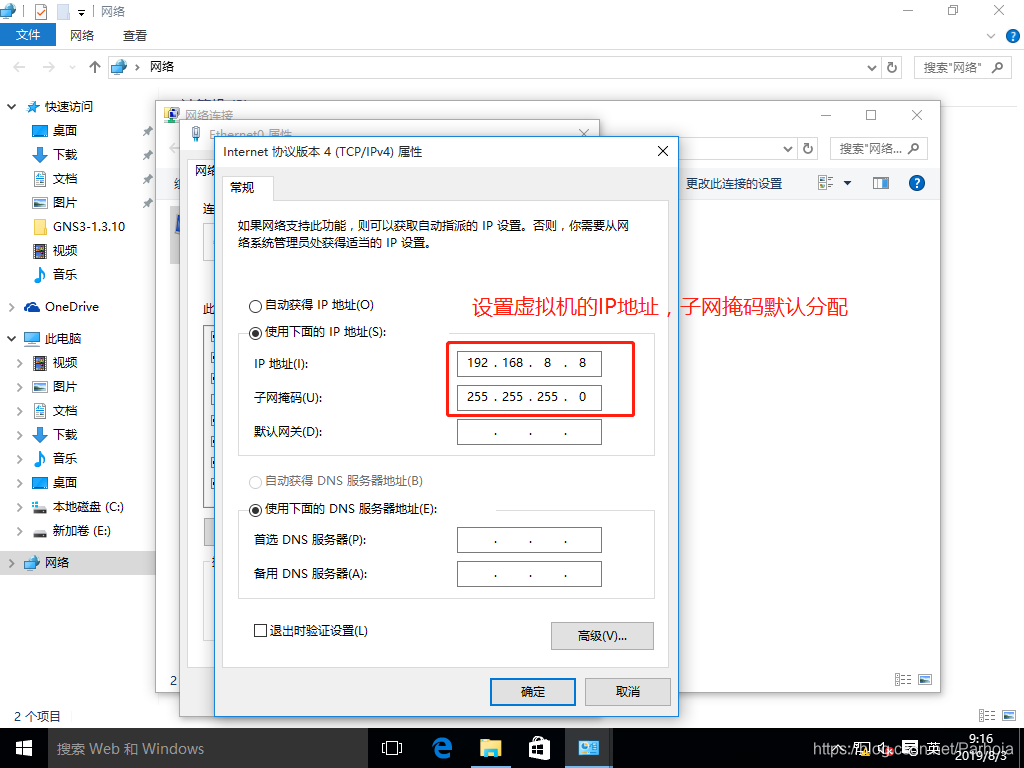Screen dimensions: 1024x768
Task: Click the Explorer help icon
Action: pos(1013,36)
